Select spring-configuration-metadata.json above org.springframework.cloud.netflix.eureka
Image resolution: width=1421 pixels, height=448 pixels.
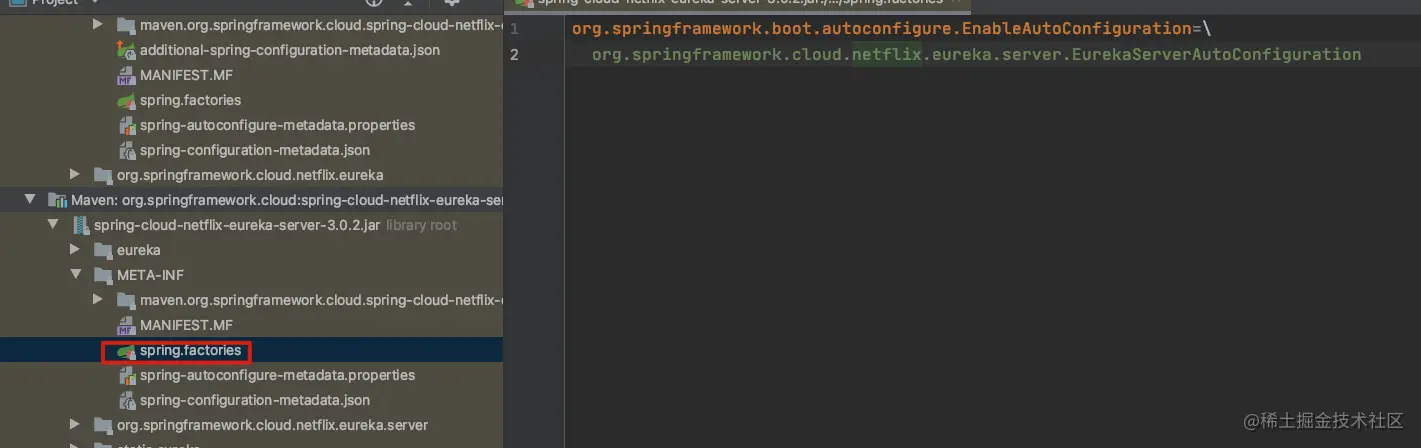[x=255, y=150]
